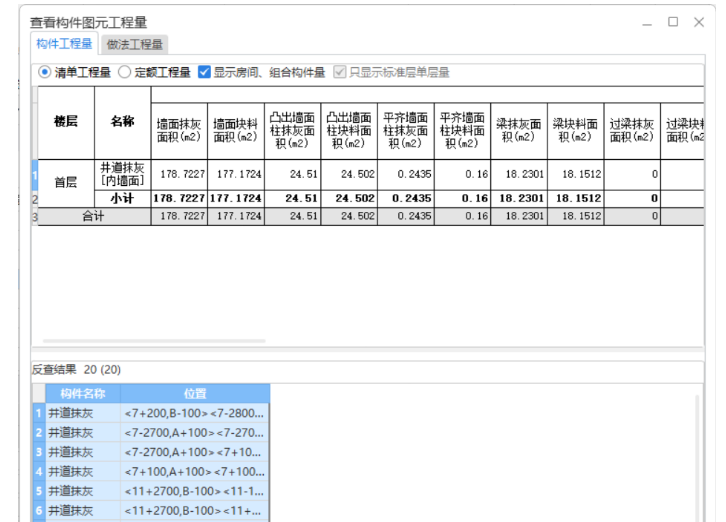Click the 合计 row value 24.502
This screenshot has height=522, width=726.
pyautogui.click(x=349, y=216)
